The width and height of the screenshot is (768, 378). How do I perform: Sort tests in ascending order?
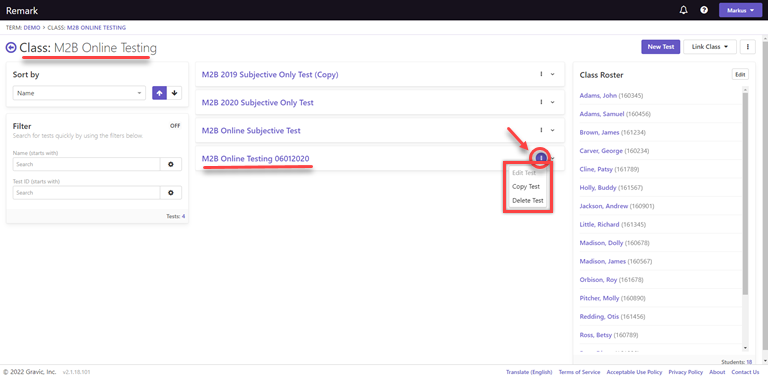[x=160, y=93]
